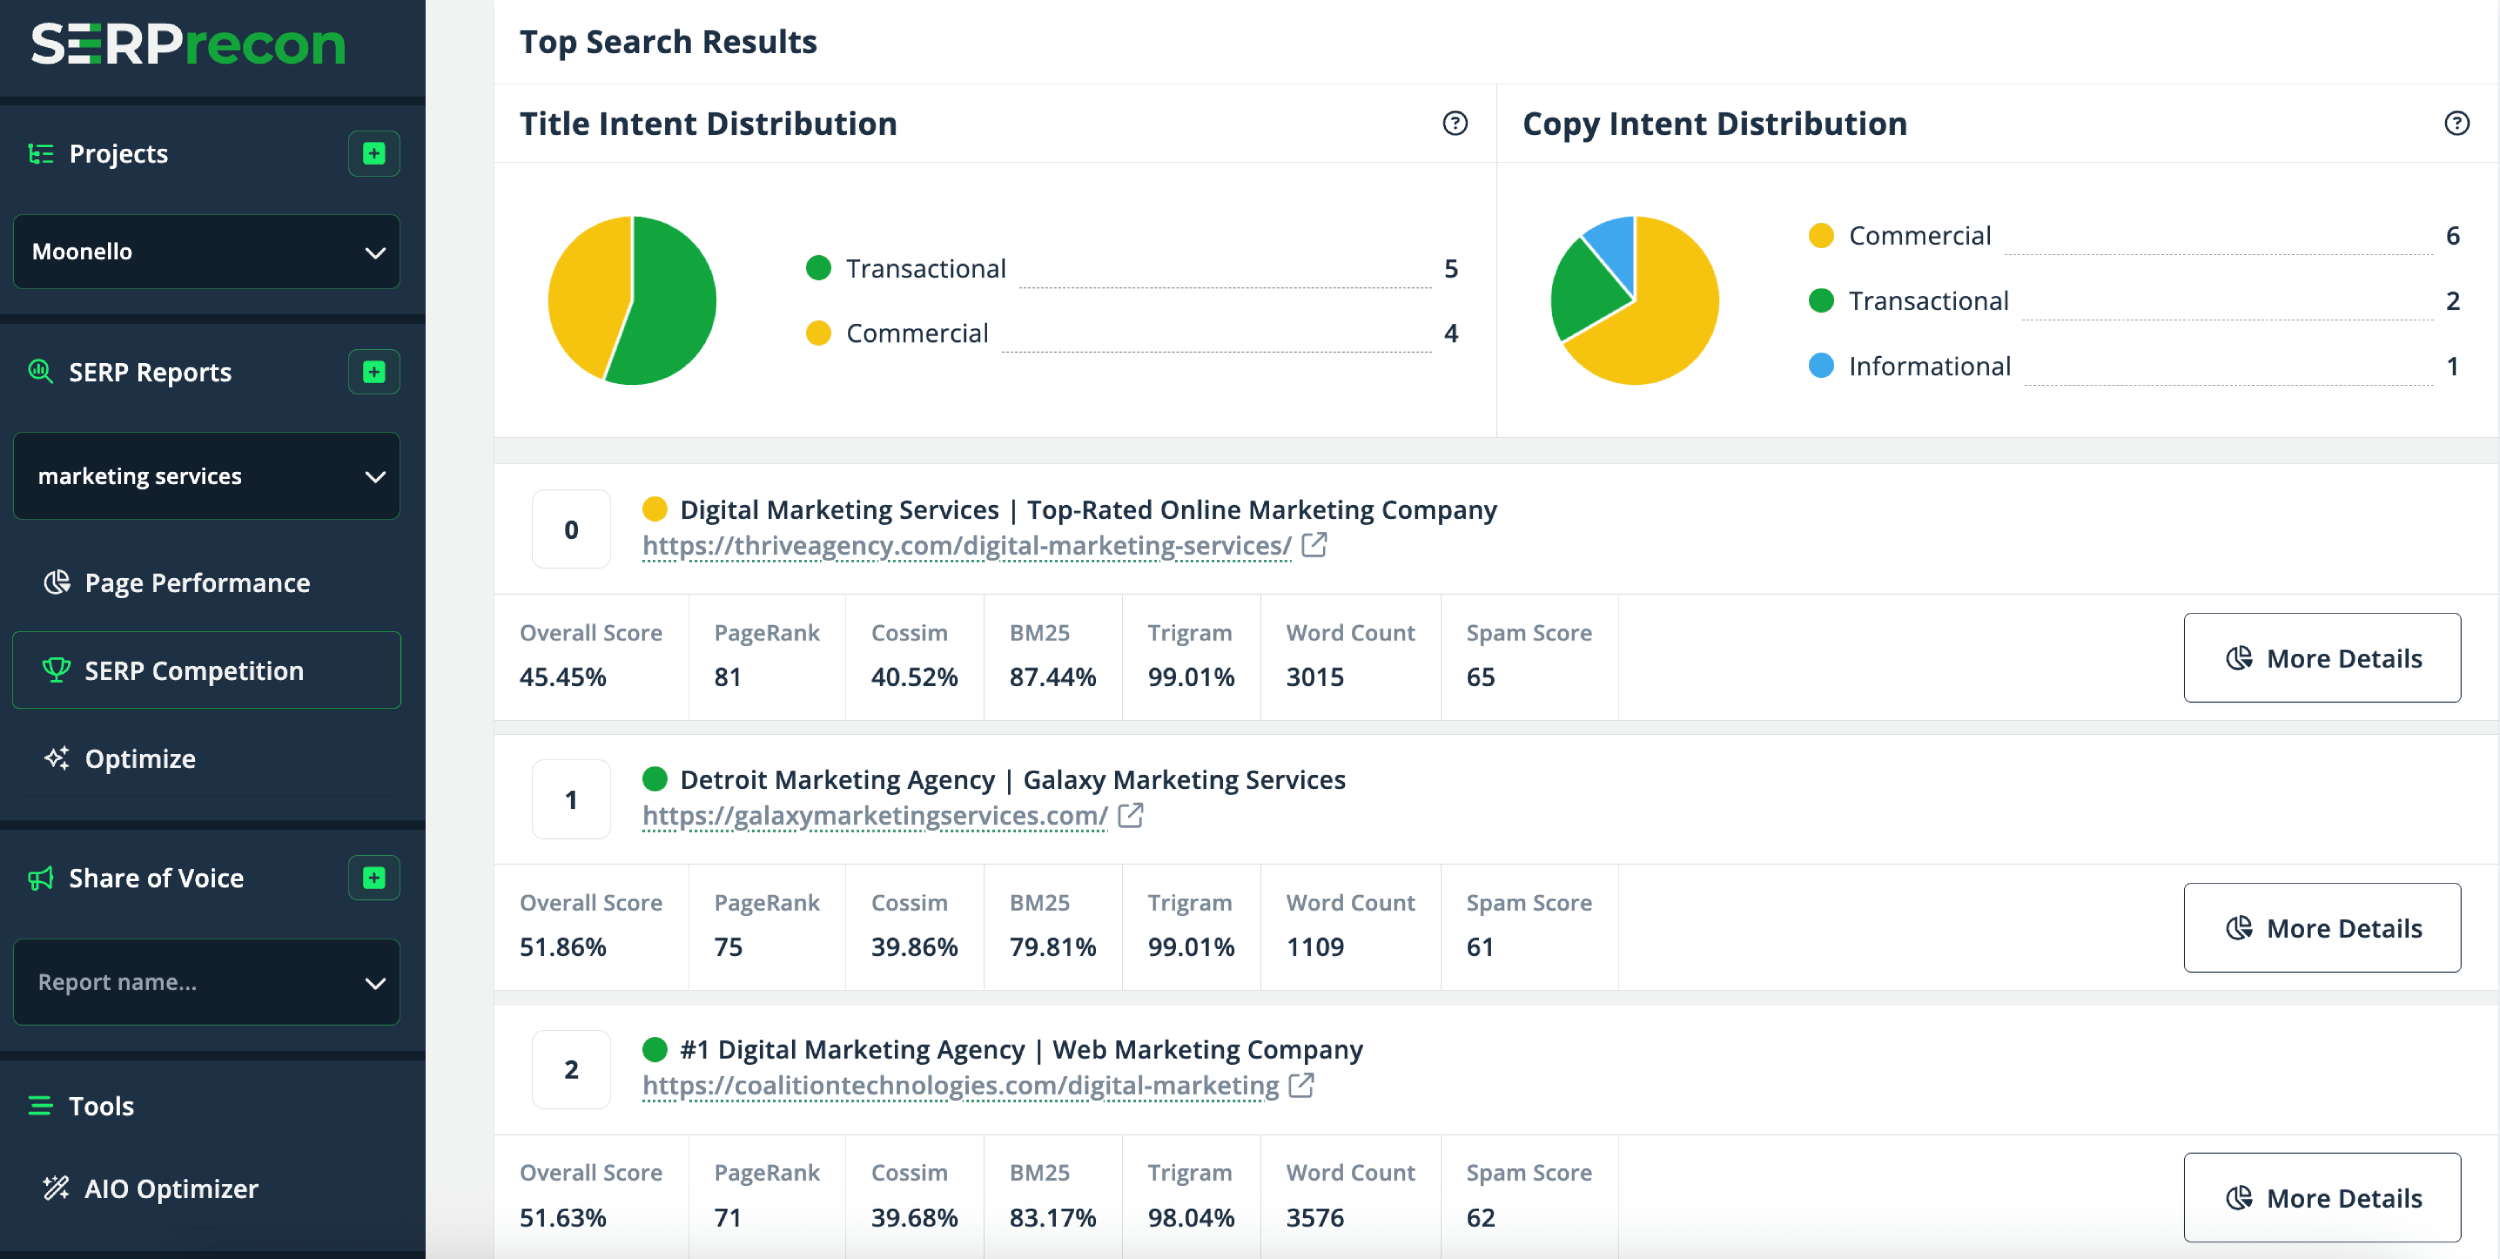Click the add new project plus icon
Screen dimensions: 2500x1259
[374, 153]
